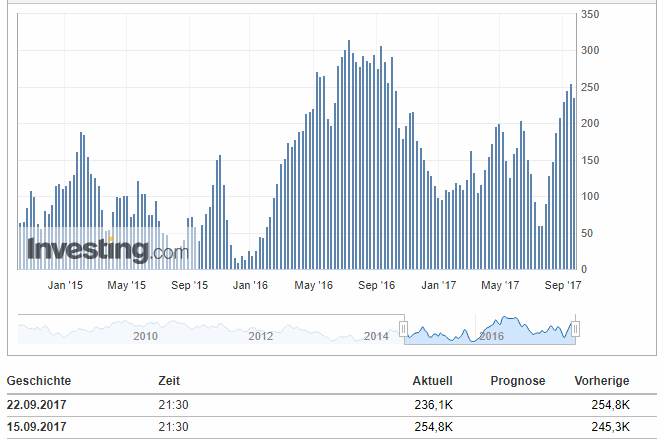Image resolution: width=663 pixels, height=441 pixels.
Task: Click the Jan '16 x-axis label
Action: tap(250, 286)
